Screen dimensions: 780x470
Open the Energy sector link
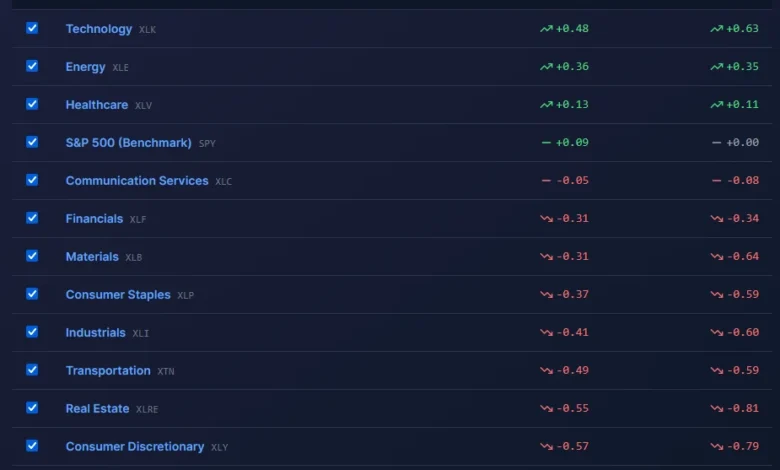(86, 67)
